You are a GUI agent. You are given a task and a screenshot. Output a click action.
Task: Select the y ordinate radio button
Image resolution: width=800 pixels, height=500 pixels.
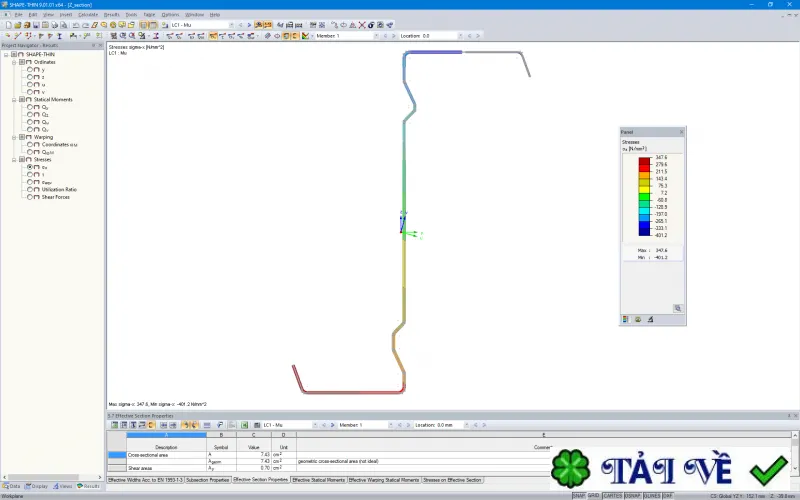point(30,69)
